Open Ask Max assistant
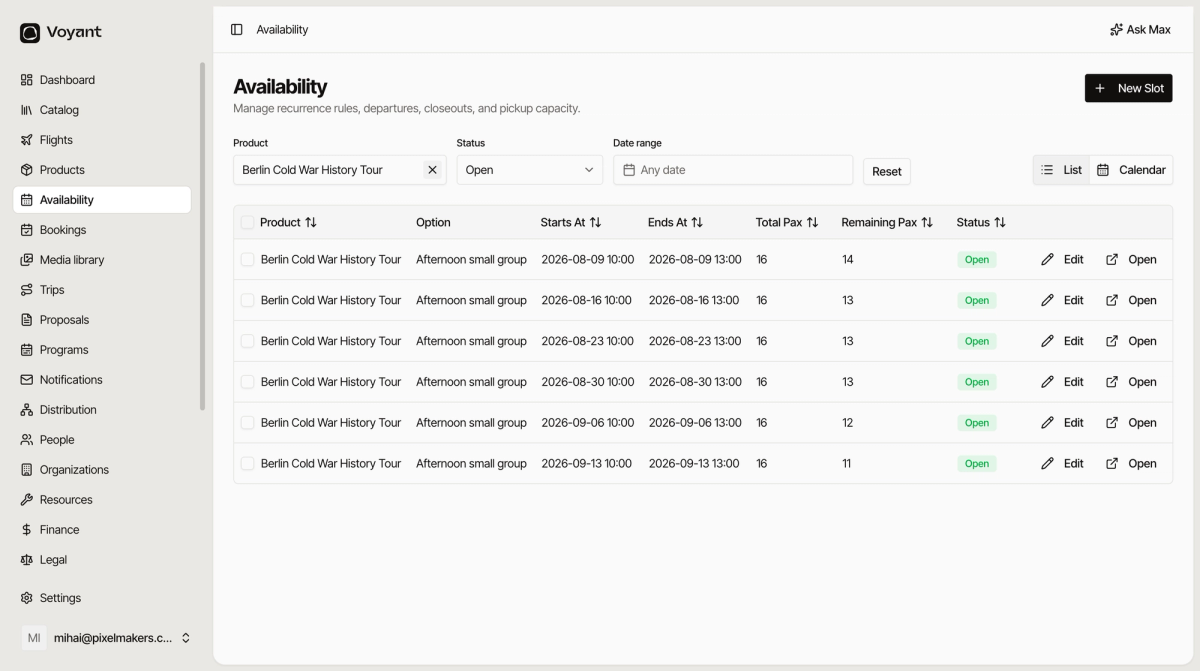Viewport: 1200px width, 671px height. tap(1140, 30)
